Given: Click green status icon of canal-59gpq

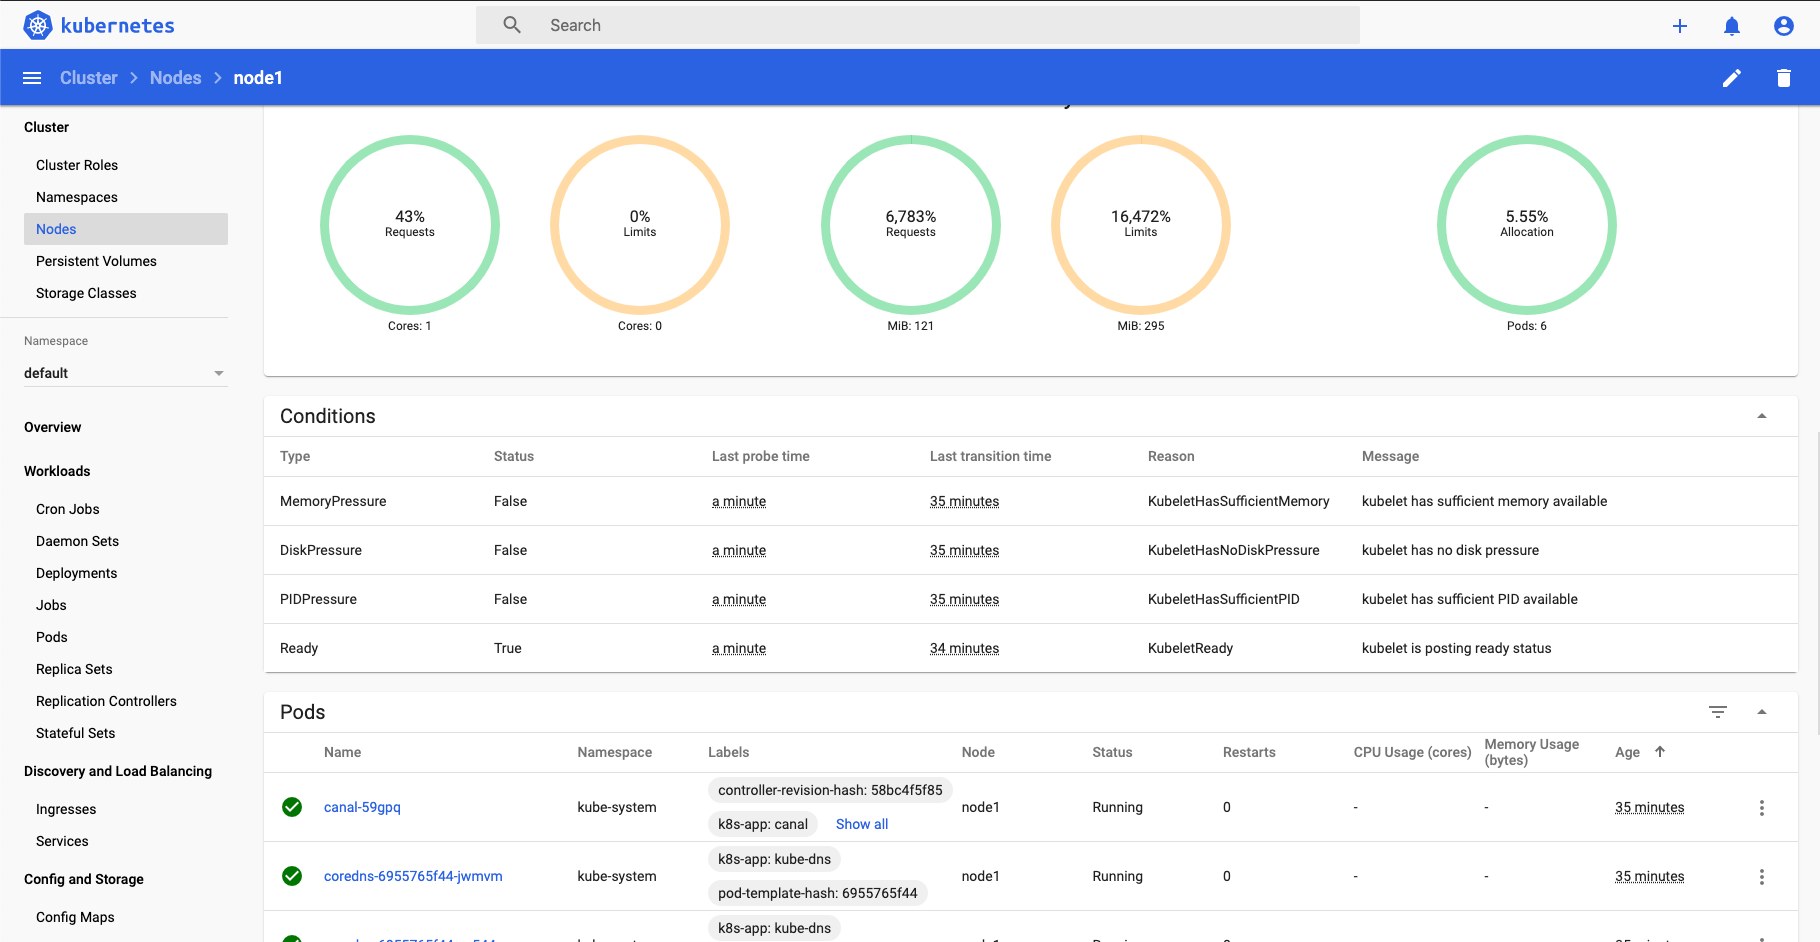Looking at the screenshot, I should click(292, 807).
